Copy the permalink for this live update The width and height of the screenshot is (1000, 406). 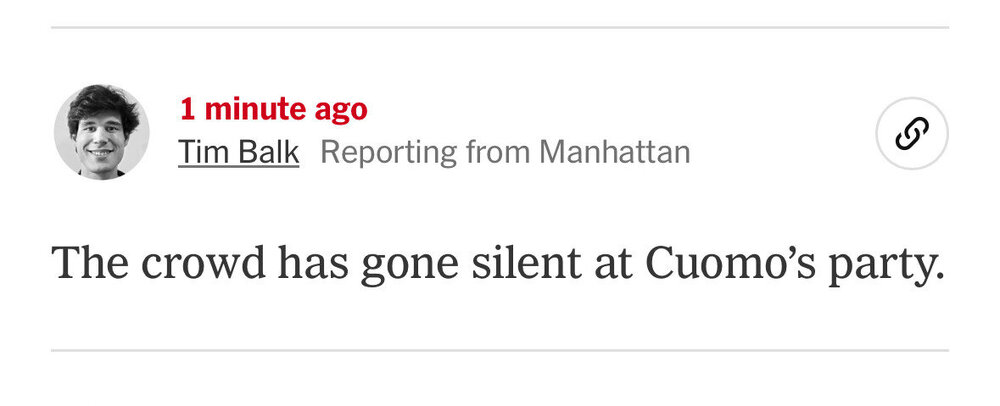(x=912, y=133)
